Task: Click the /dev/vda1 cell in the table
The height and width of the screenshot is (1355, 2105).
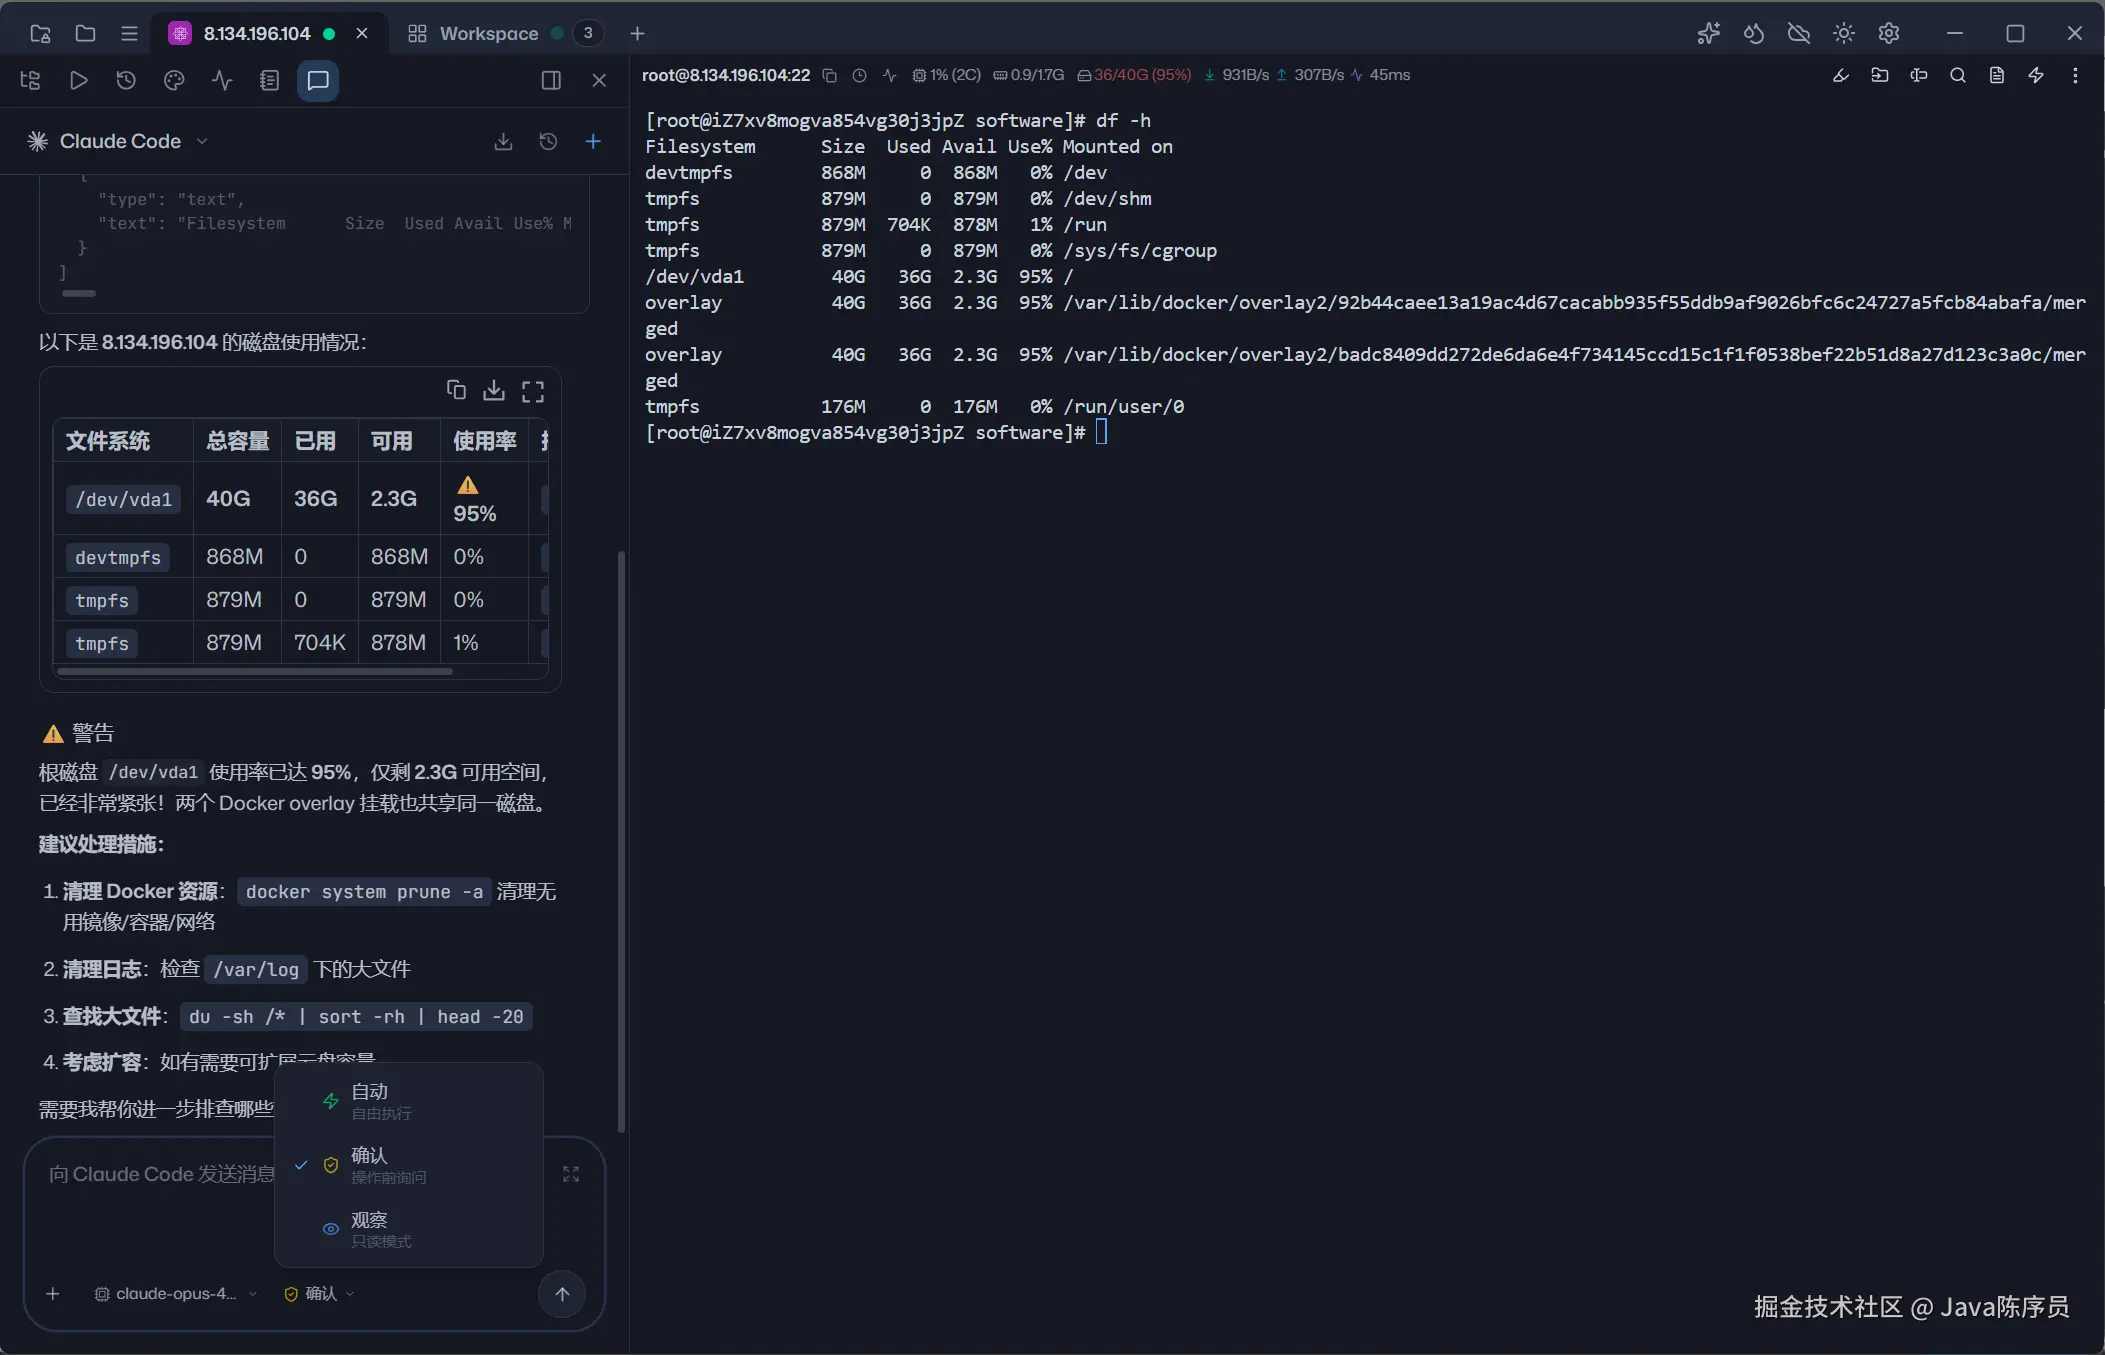Action: tap(123, 499)
